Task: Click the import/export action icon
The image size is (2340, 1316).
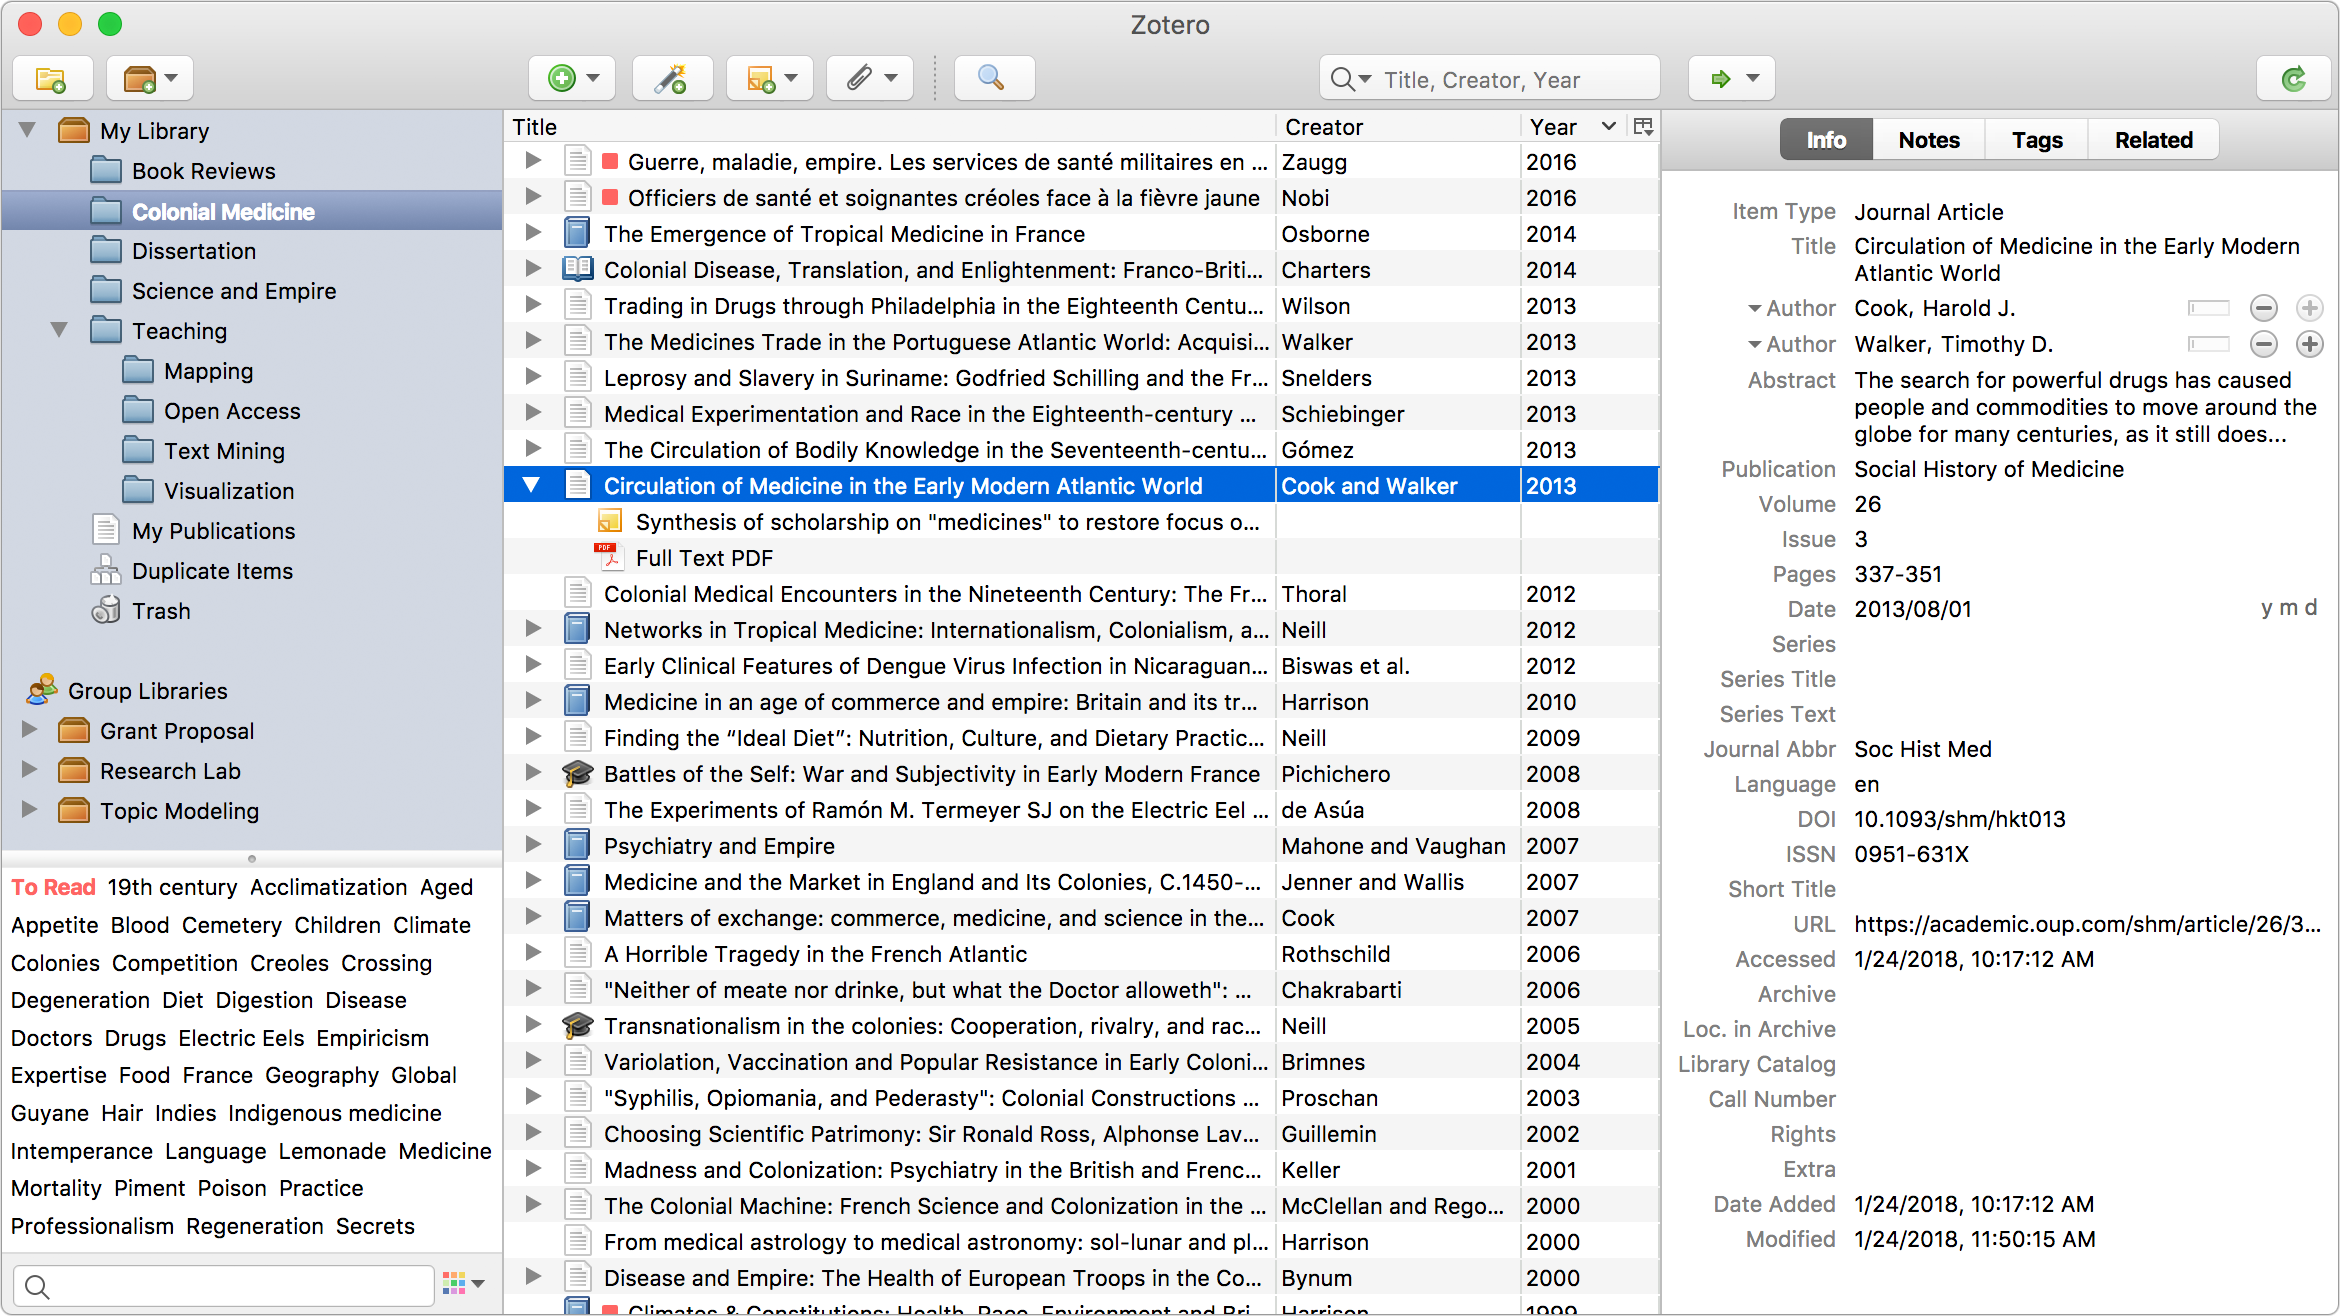Action: [1732, 77]
